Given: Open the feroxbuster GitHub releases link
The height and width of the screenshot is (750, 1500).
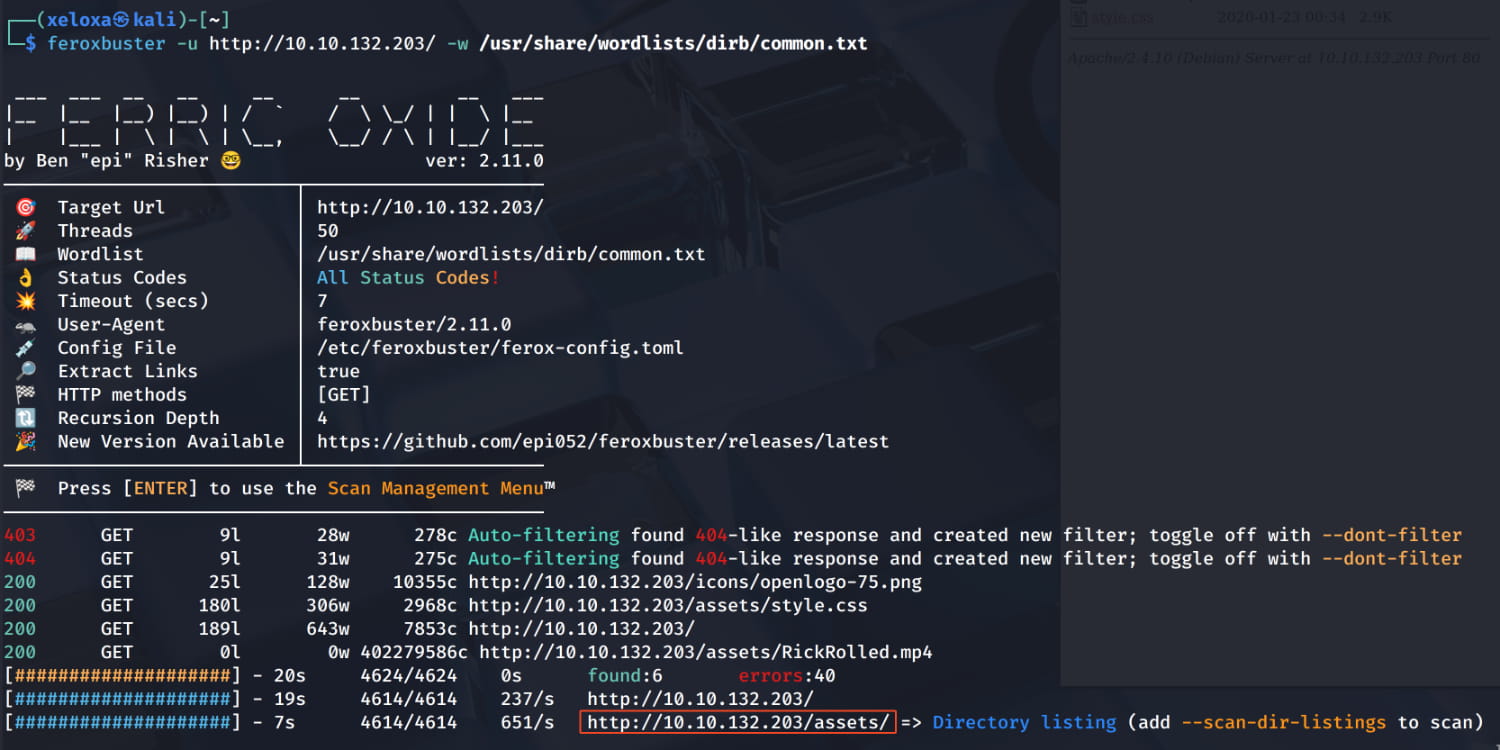Looking at the screenshot, I should pos(602,441).
